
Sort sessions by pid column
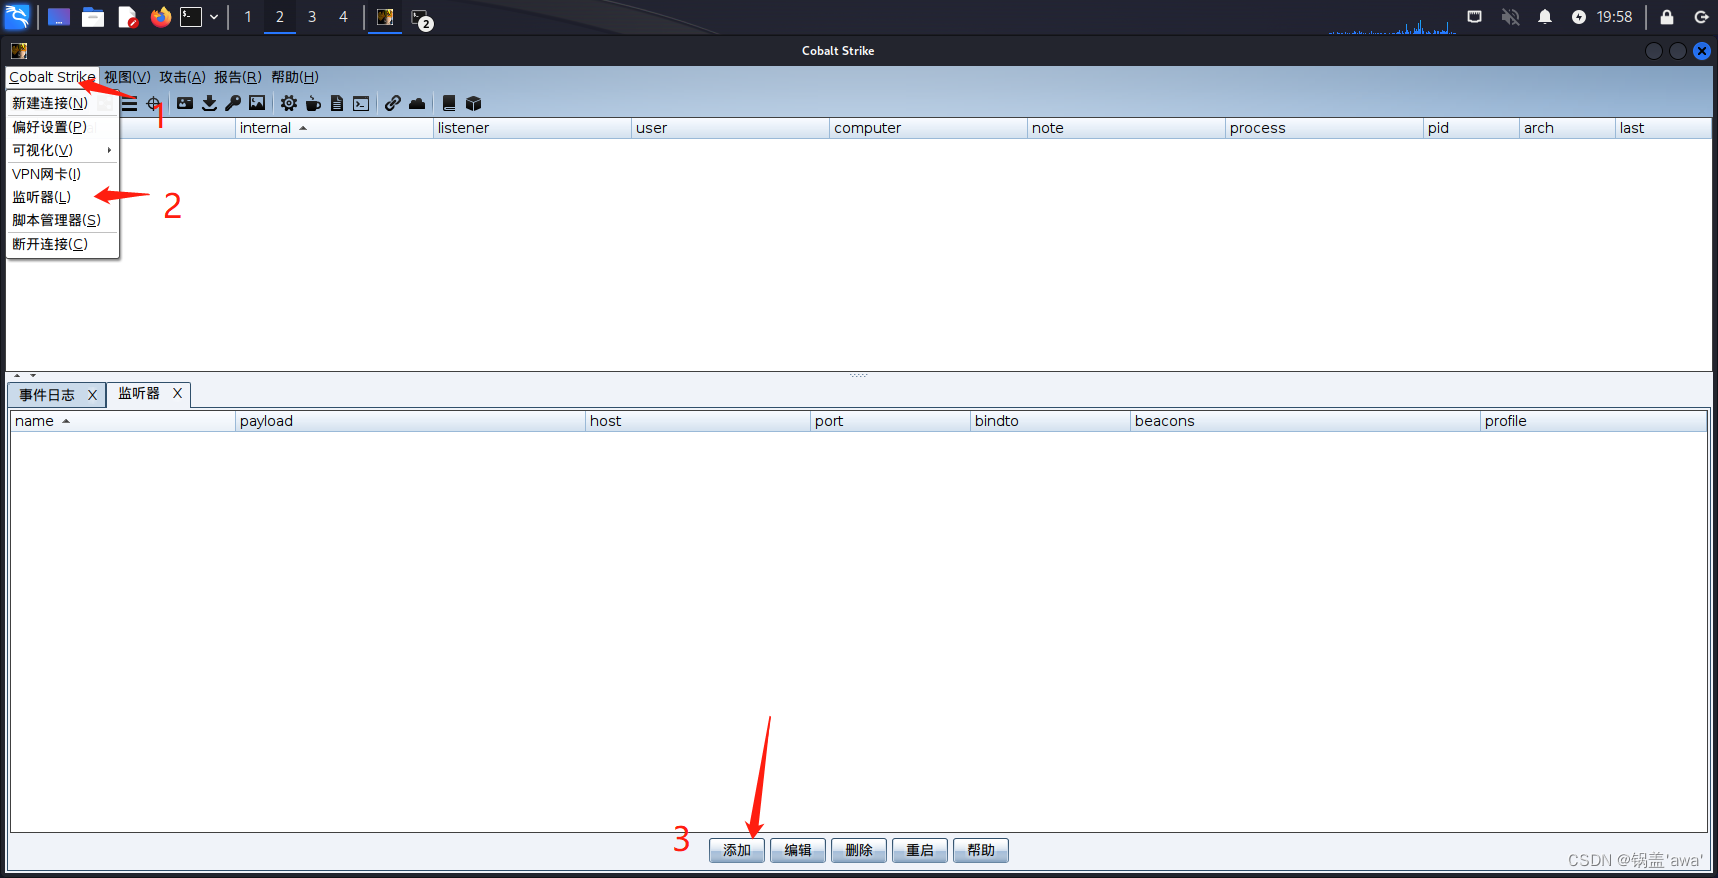point(1471,128)
